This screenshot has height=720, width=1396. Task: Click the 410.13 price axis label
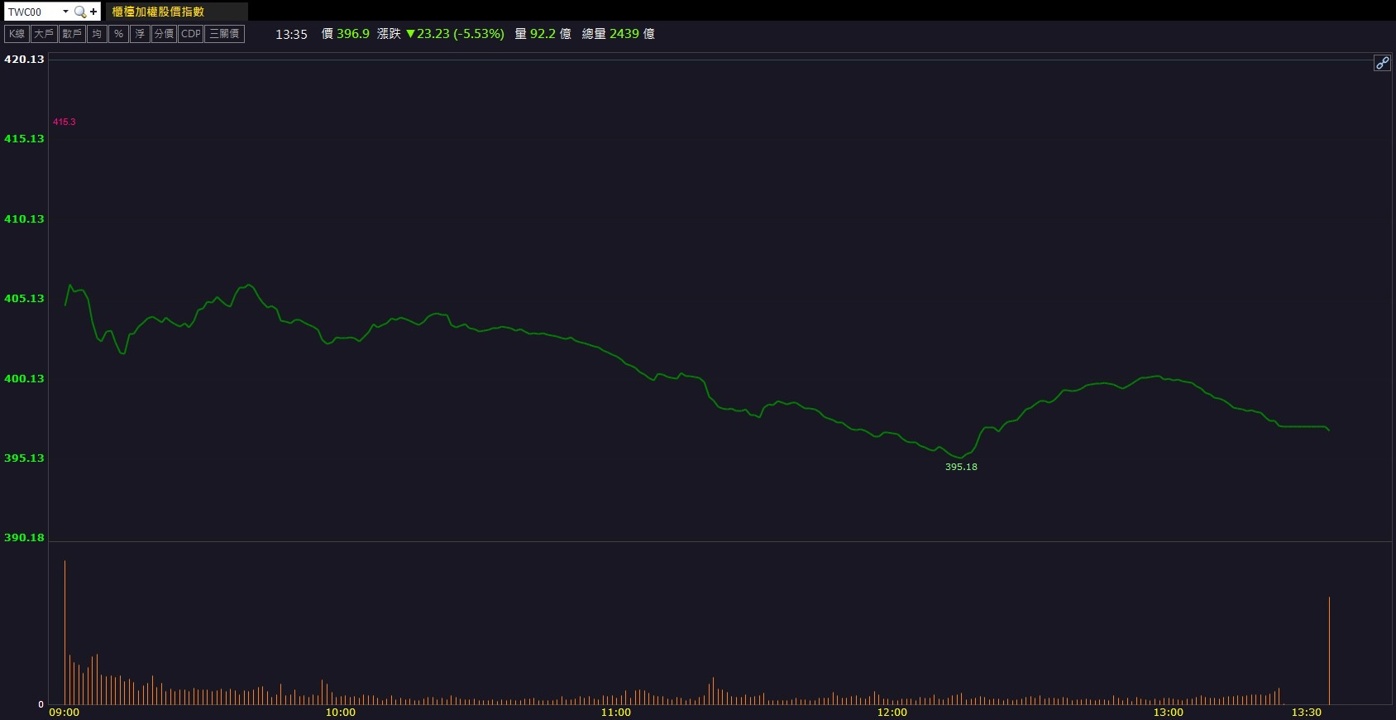coord(25,219)
